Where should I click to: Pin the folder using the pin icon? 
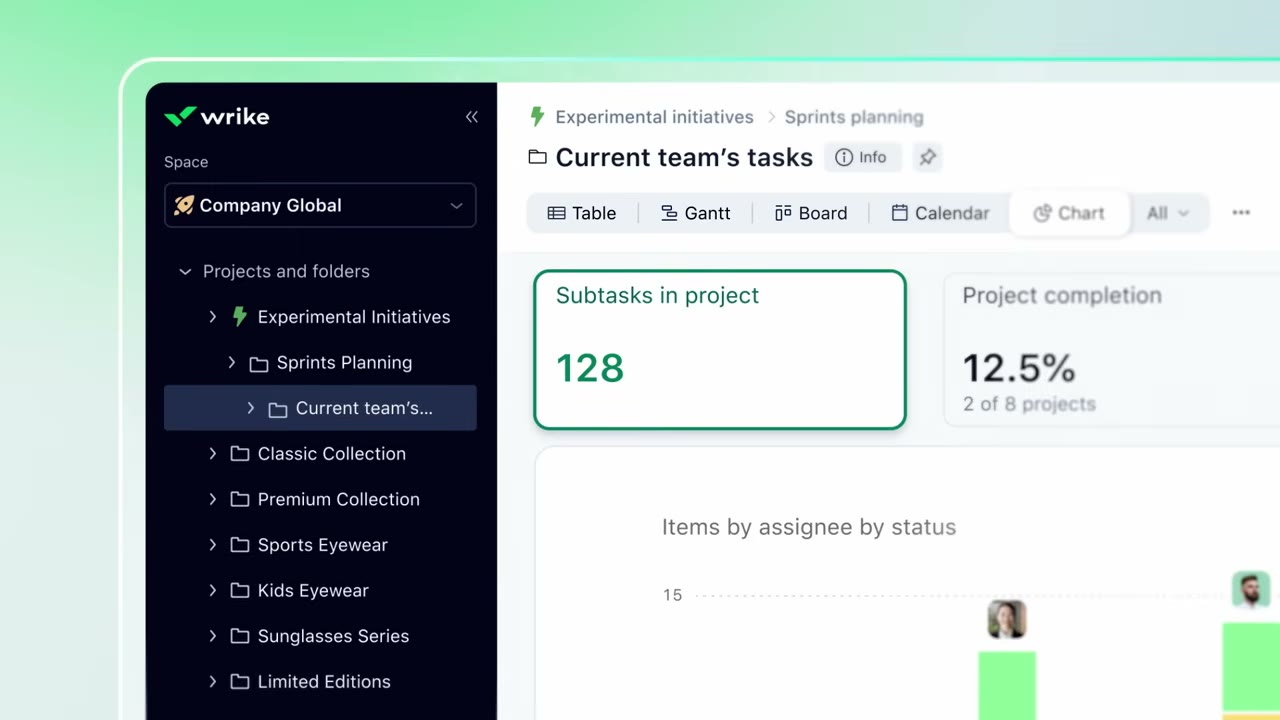point(927,157)
